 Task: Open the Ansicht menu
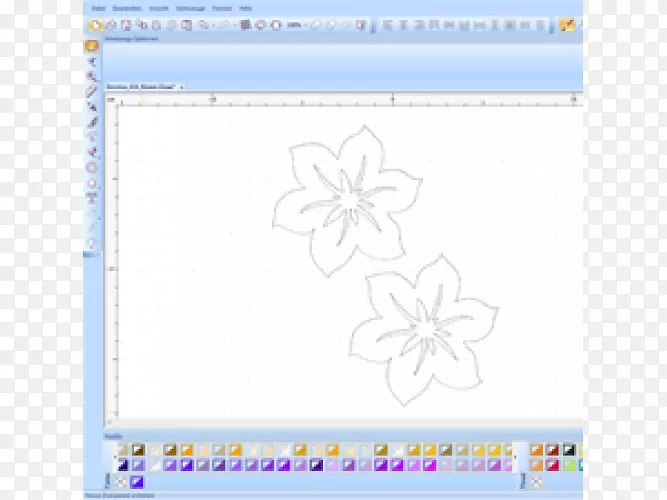click(x=158, y=7)
